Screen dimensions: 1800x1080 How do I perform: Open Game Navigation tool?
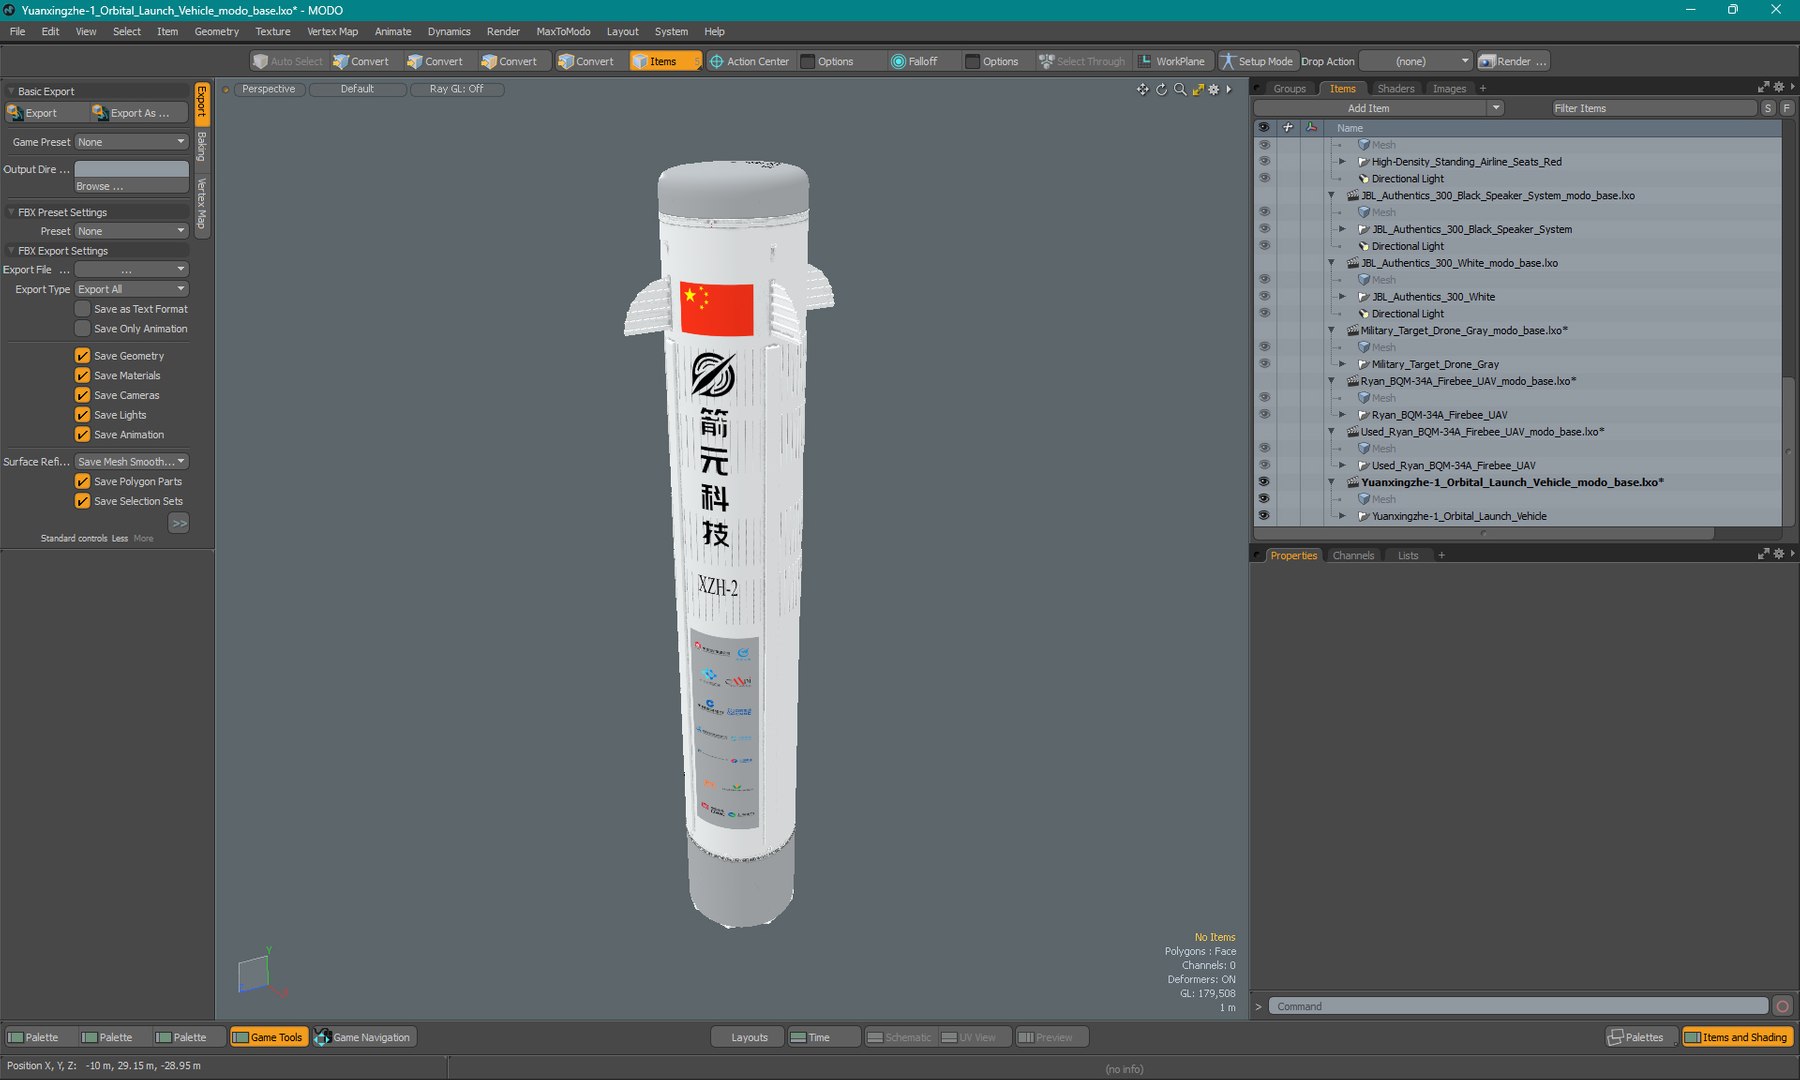[363, 1037]
